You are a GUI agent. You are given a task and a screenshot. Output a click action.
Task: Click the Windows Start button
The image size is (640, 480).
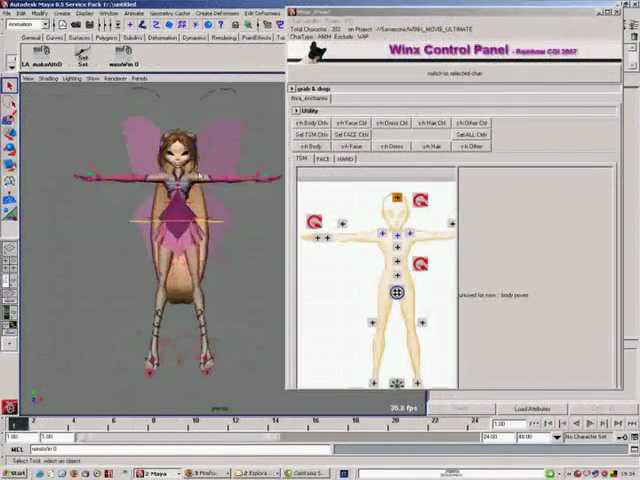coord(15,473)
